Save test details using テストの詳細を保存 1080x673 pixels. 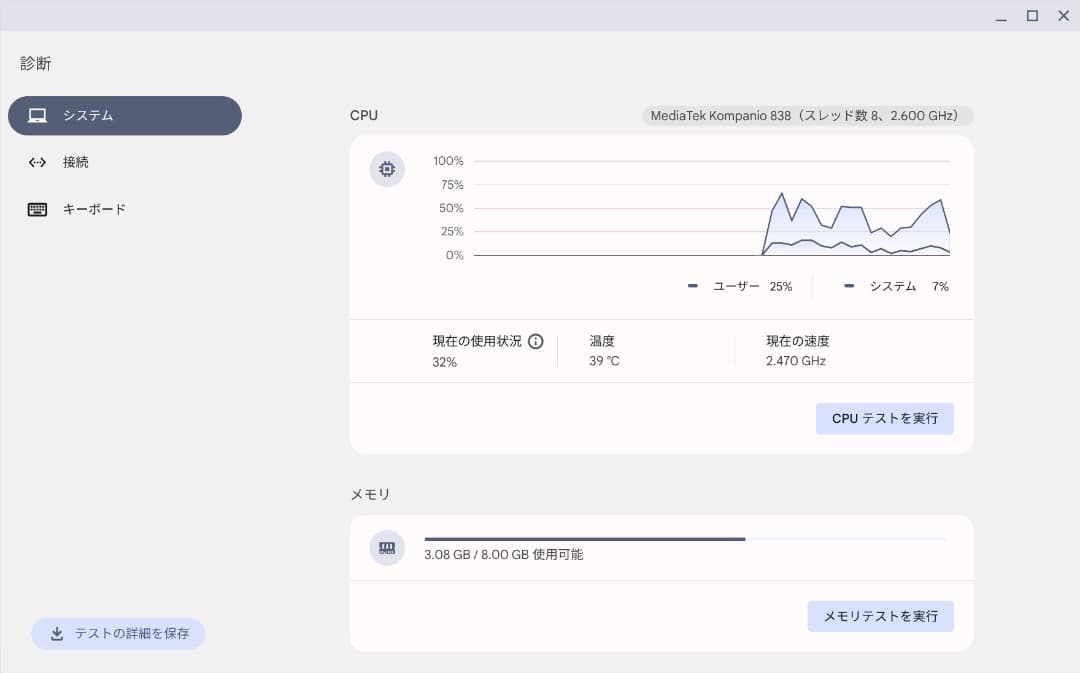[x=117, y=633]
